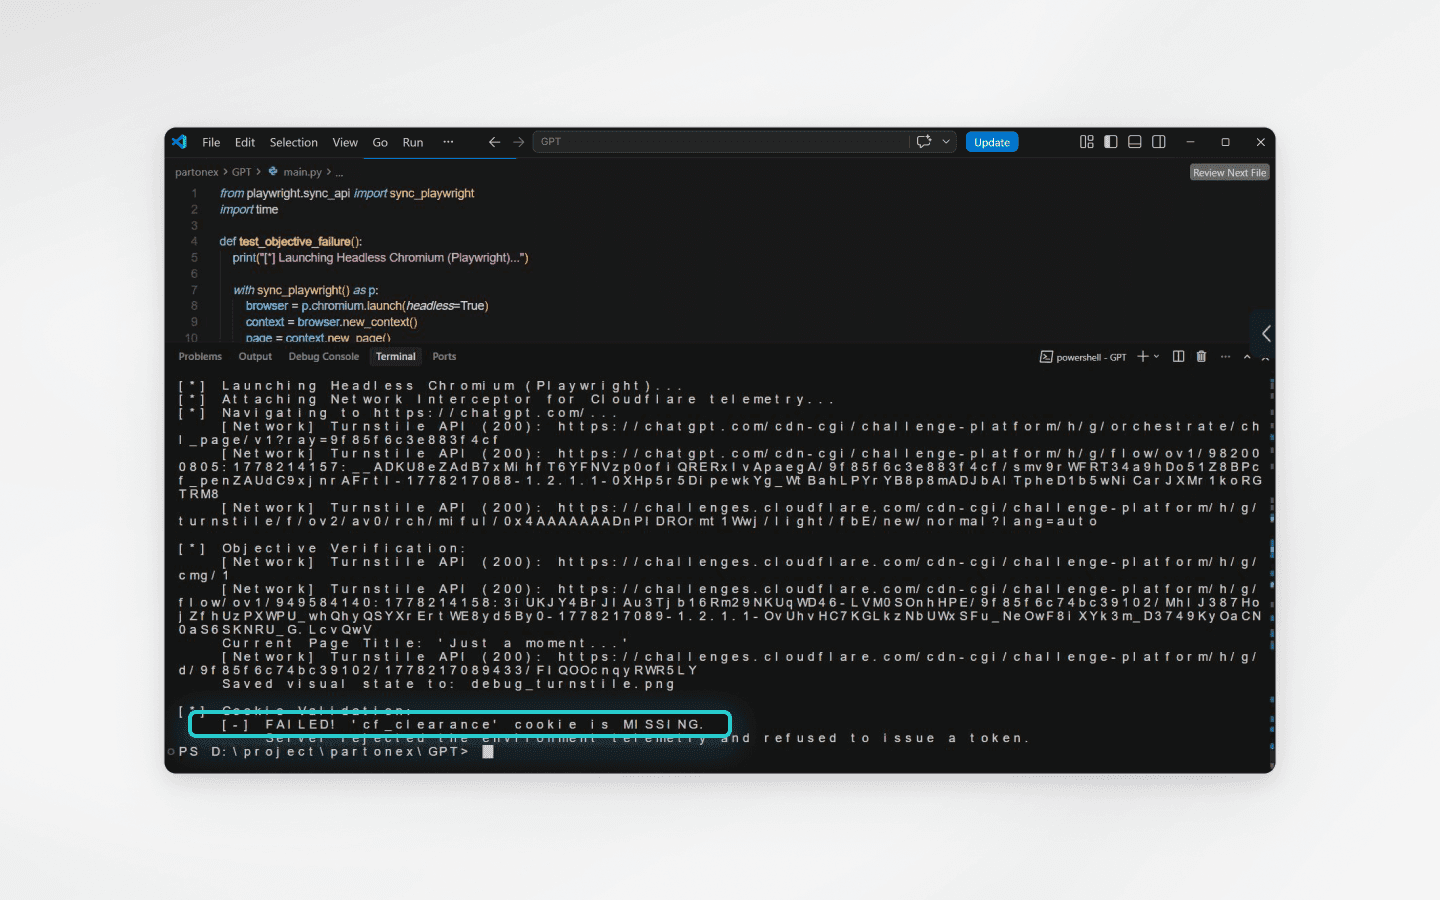
Task: Toggle the secondary side bar
Action: click(1159, 142)
